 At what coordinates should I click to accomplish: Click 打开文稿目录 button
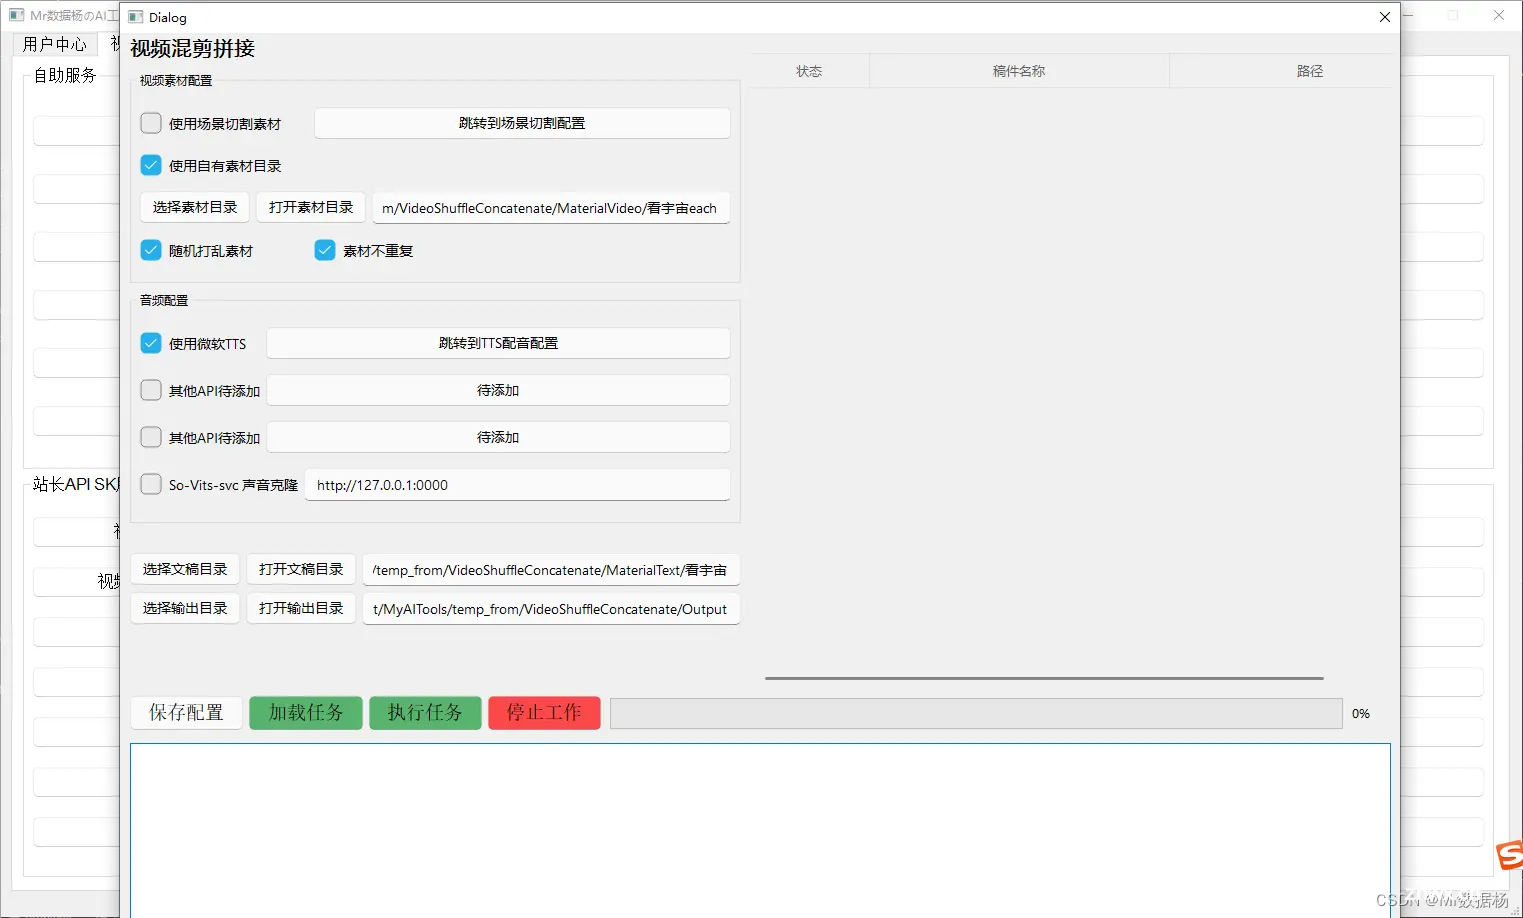(301, 569)
